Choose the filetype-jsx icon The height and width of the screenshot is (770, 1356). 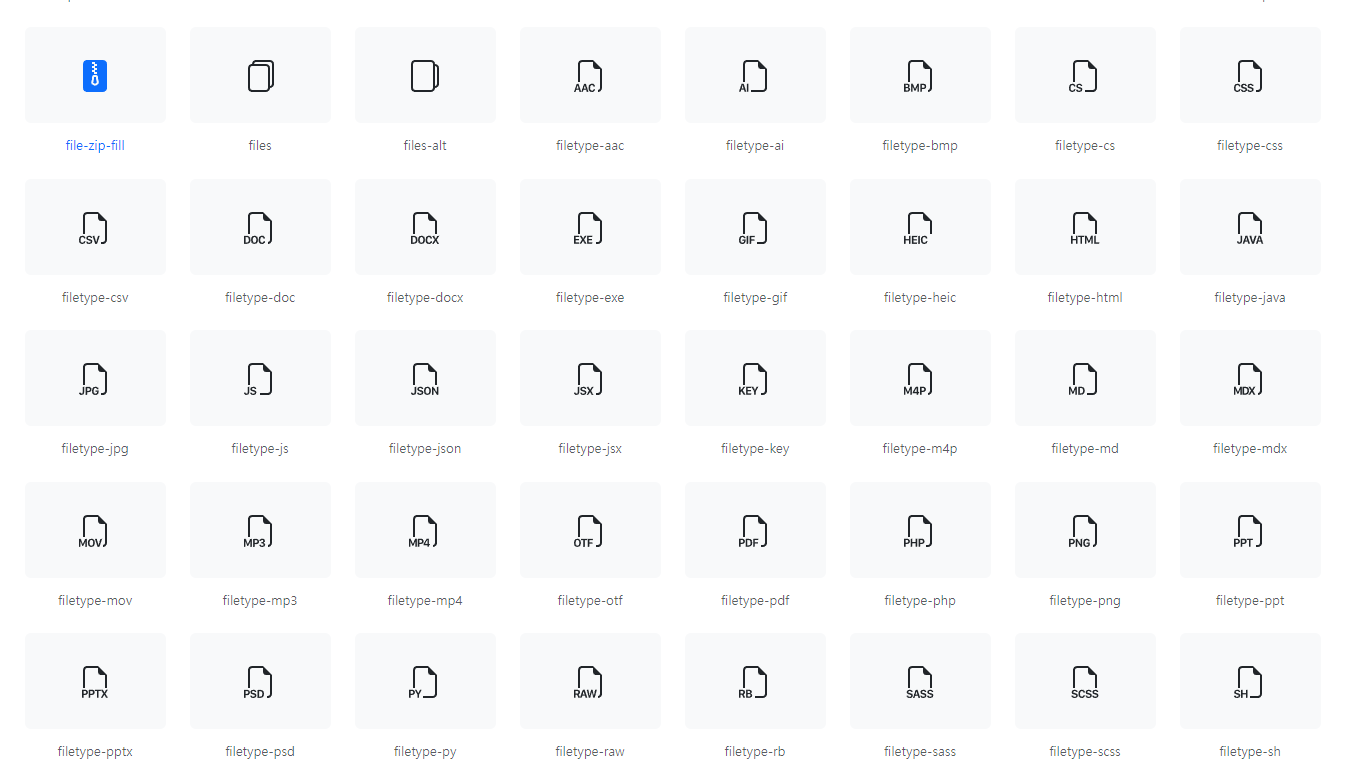tap(590, 379)
